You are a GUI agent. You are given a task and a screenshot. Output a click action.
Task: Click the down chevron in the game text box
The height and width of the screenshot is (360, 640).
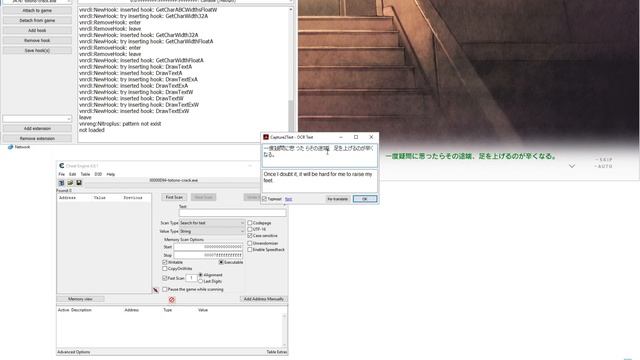click(572, 166)
